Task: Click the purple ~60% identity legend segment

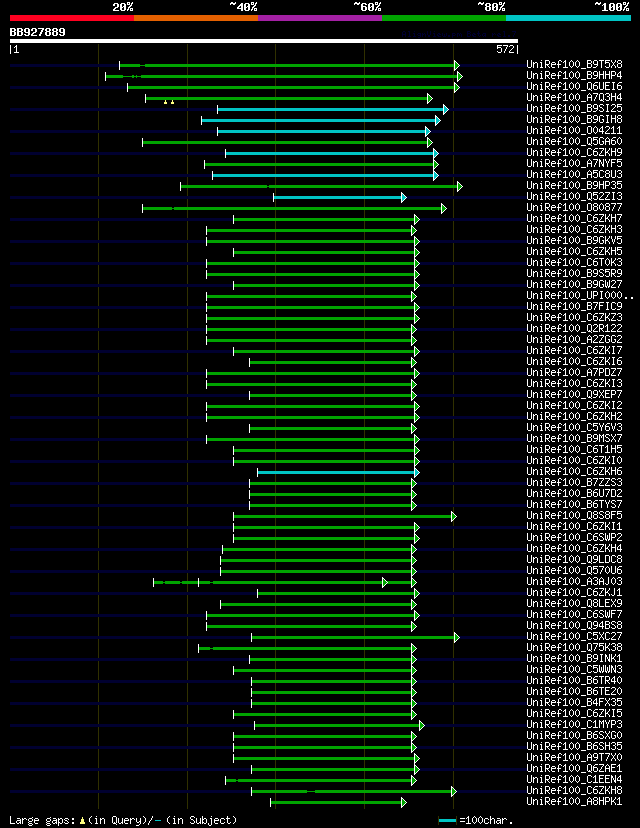Action: pos(320,18)
